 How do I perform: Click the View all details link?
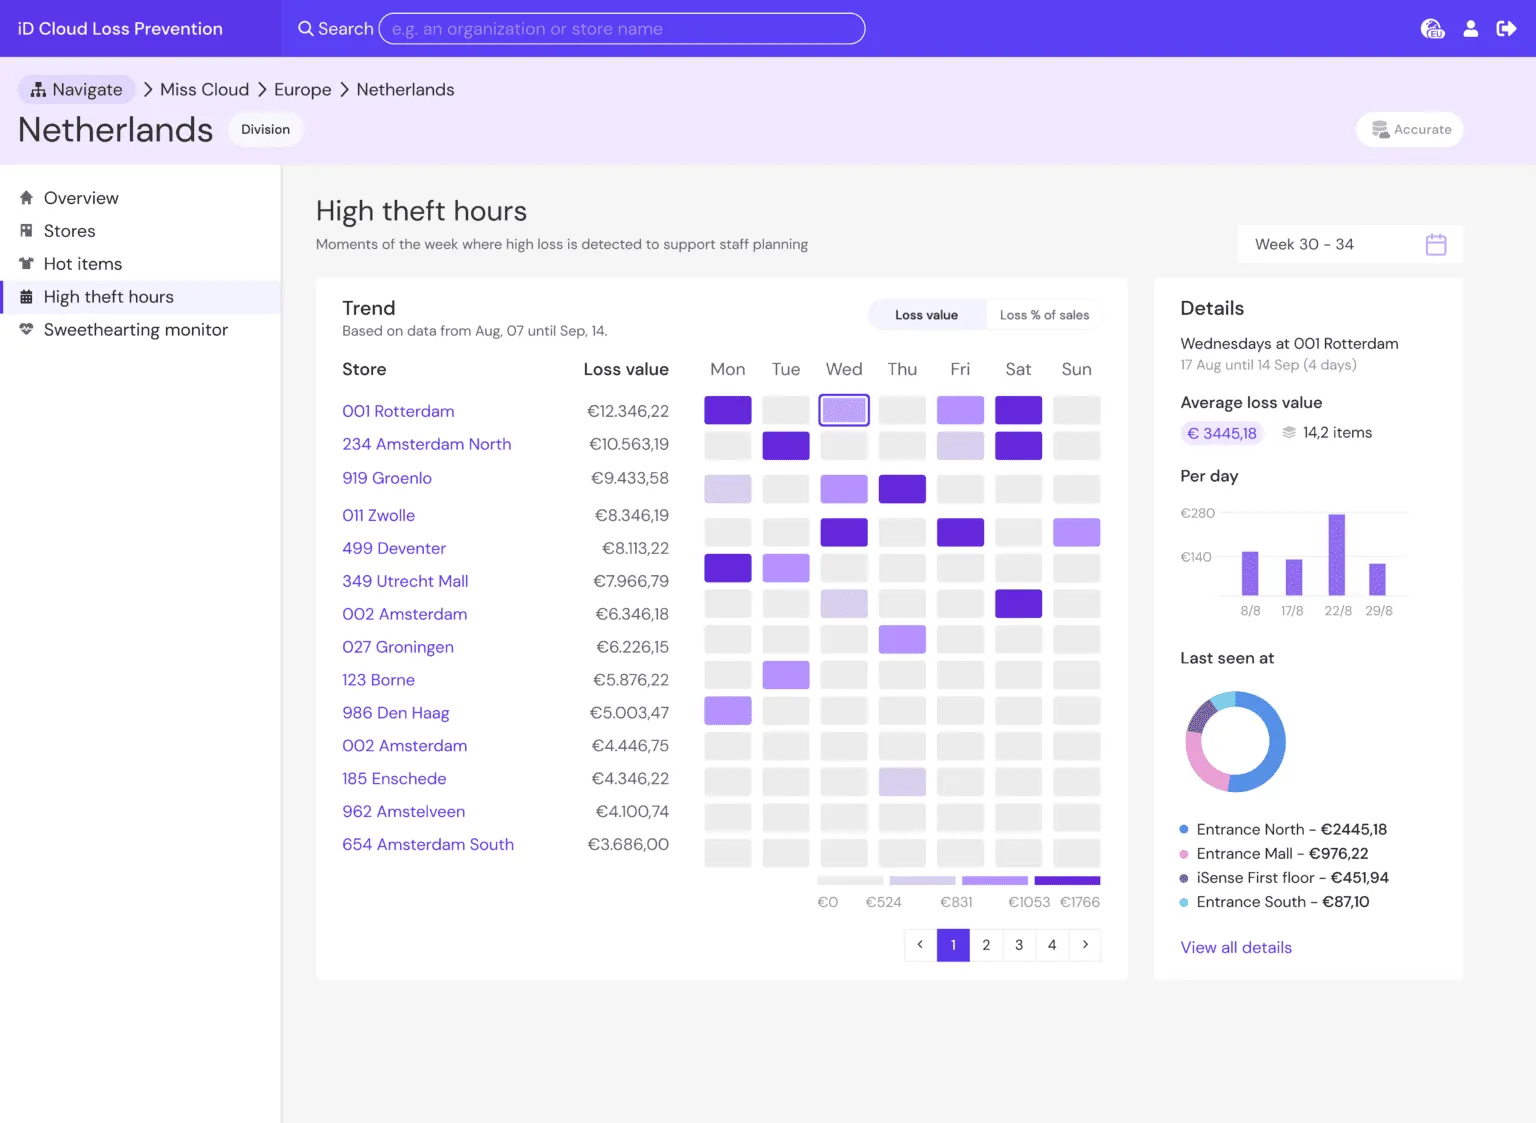(1236, 948)
